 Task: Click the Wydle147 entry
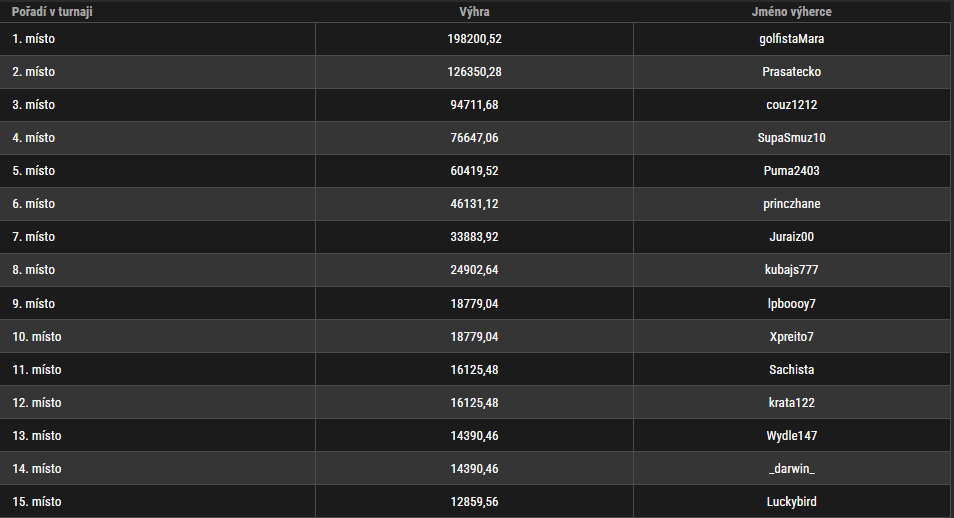point(792,436)
